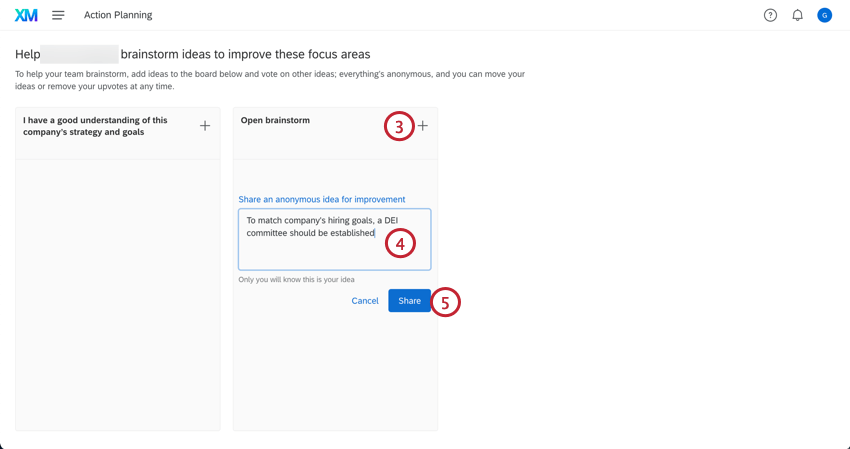
Task: Click the Action Planning page title
Action: click(118, 15)
